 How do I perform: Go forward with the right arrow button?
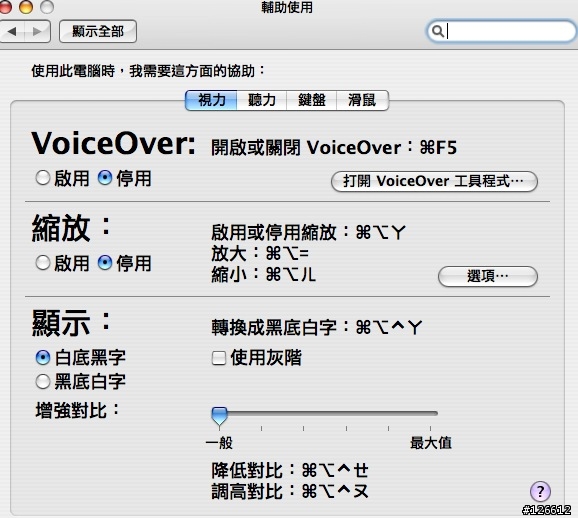pos(37,31)
